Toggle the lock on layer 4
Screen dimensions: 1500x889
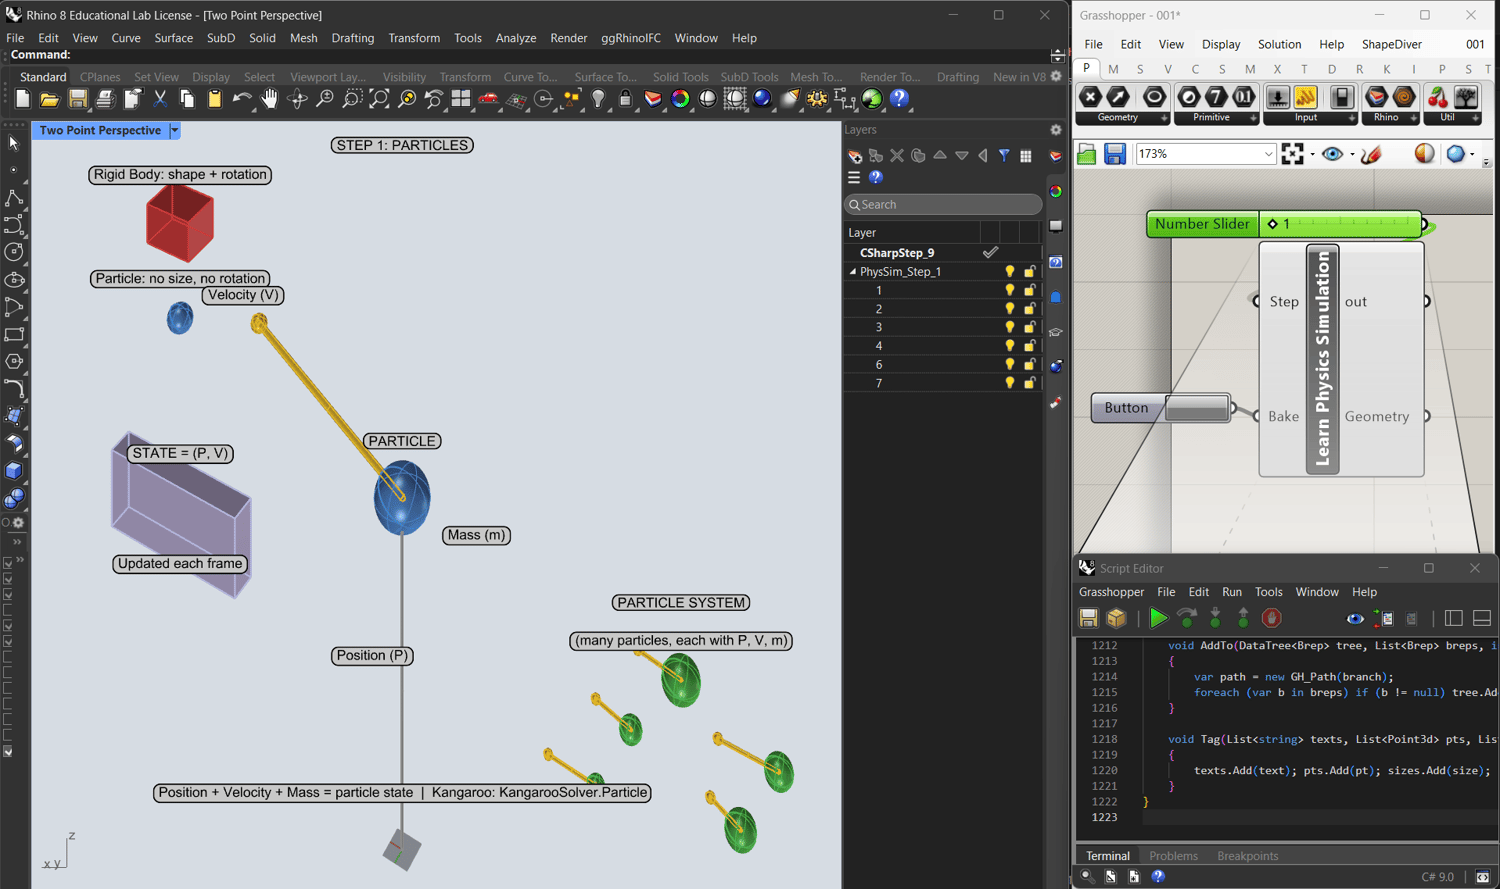click(1029, 346)
